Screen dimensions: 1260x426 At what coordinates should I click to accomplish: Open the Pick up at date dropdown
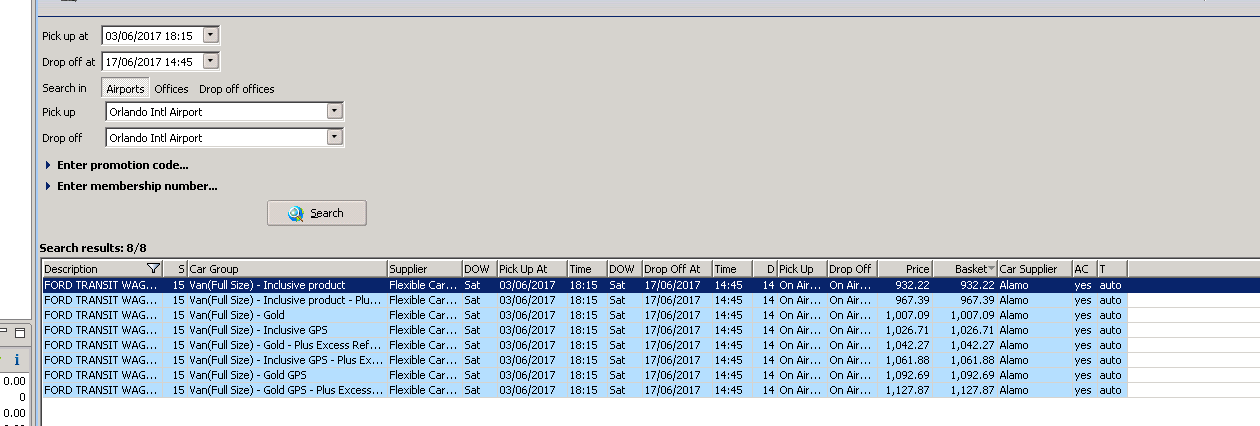point(210,35)
